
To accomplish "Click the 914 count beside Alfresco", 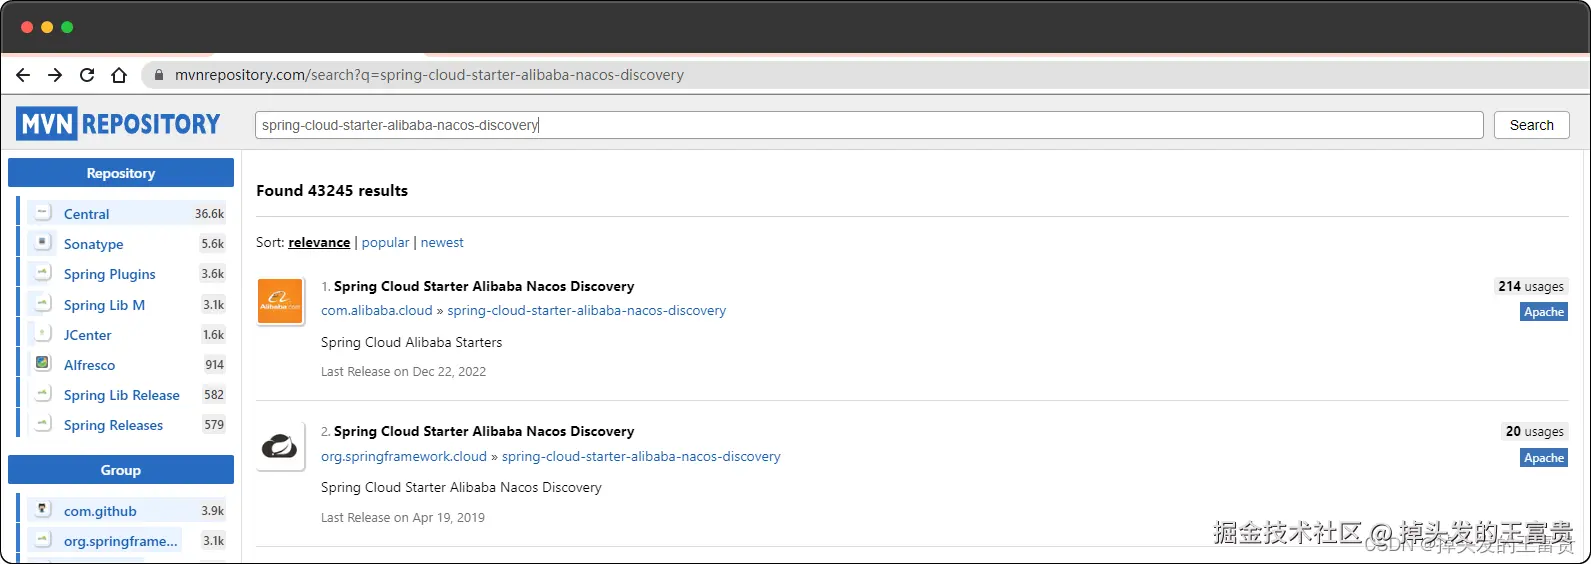I will click(214, 364).
